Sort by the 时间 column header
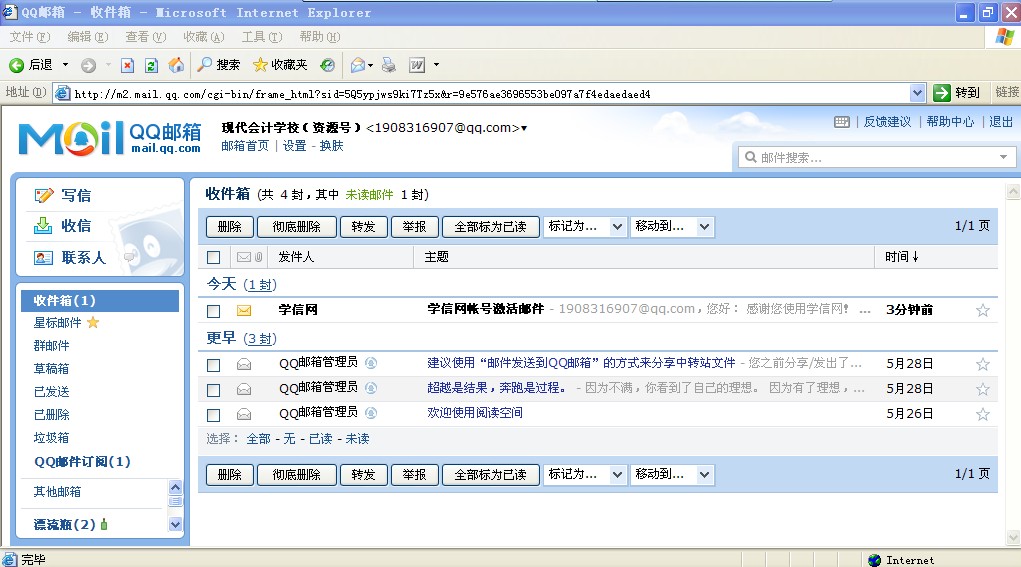Image resolution: width=1021 pixels, height=567 pixels. [x=902, y=257]
